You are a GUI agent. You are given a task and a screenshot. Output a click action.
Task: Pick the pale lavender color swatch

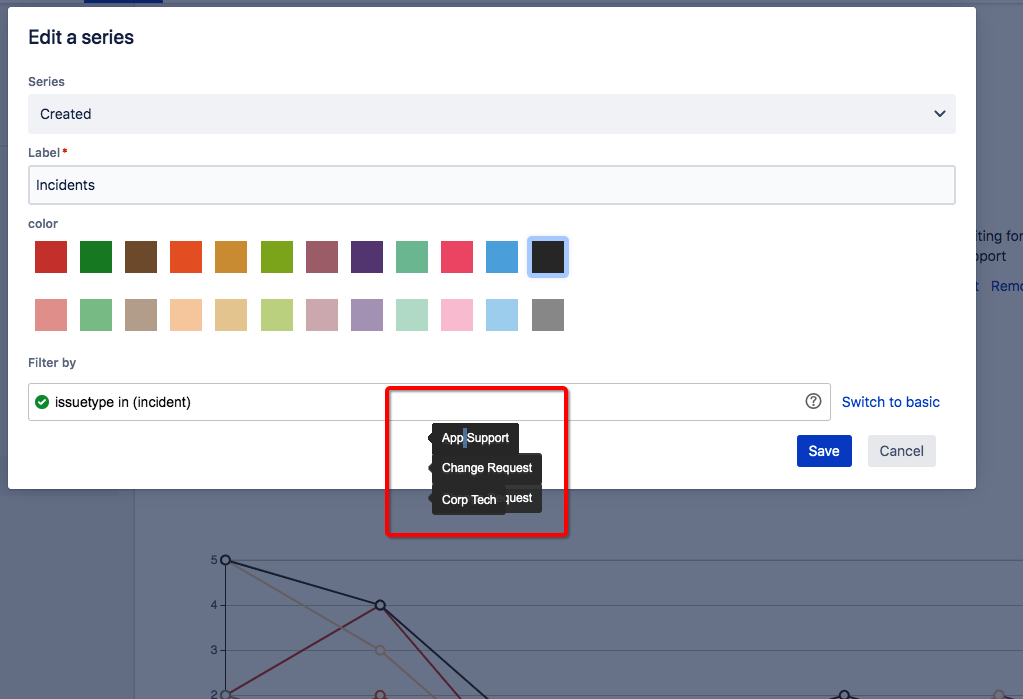[x=367, y=315]
